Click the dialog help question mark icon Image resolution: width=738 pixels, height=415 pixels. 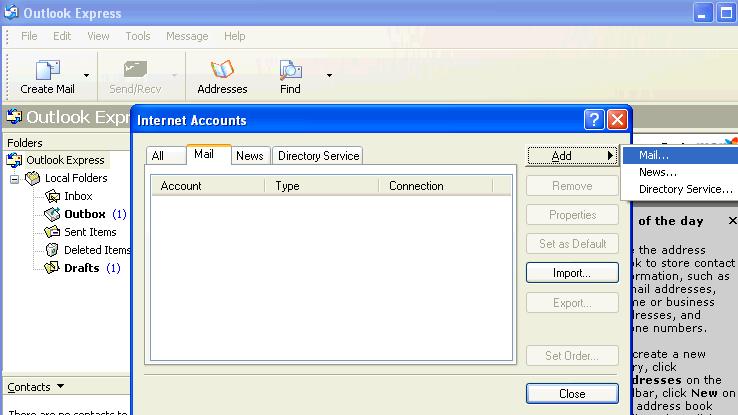594,120
